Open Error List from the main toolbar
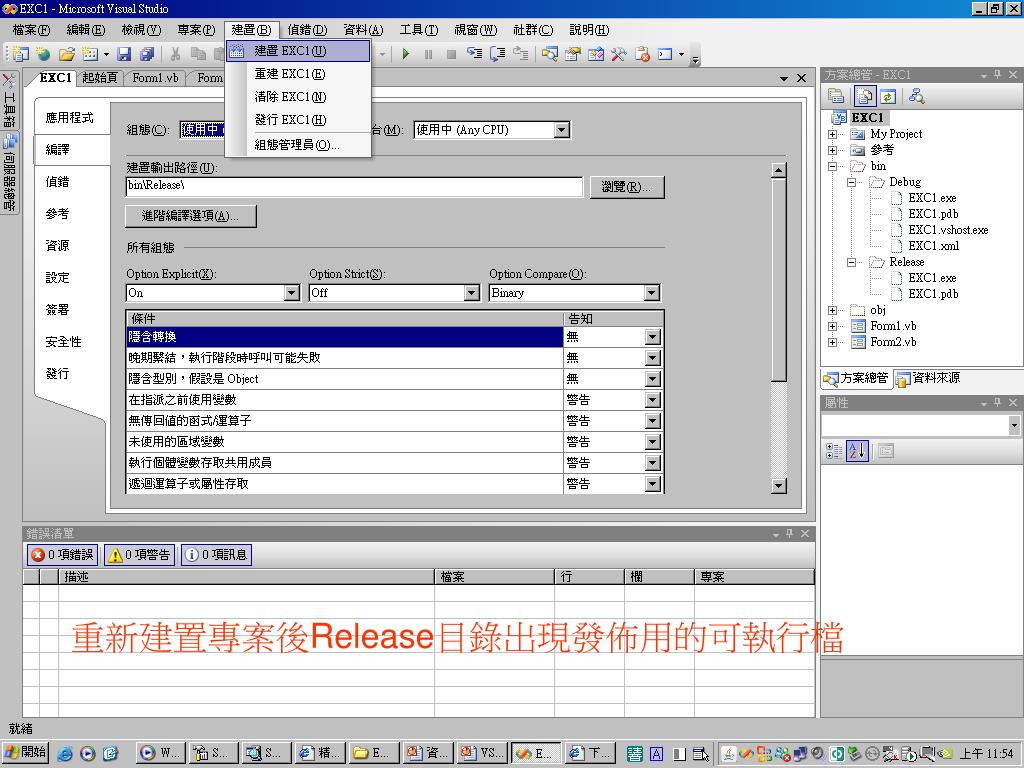This screenshot has height=768, width=1024. (x=642, y=54)
